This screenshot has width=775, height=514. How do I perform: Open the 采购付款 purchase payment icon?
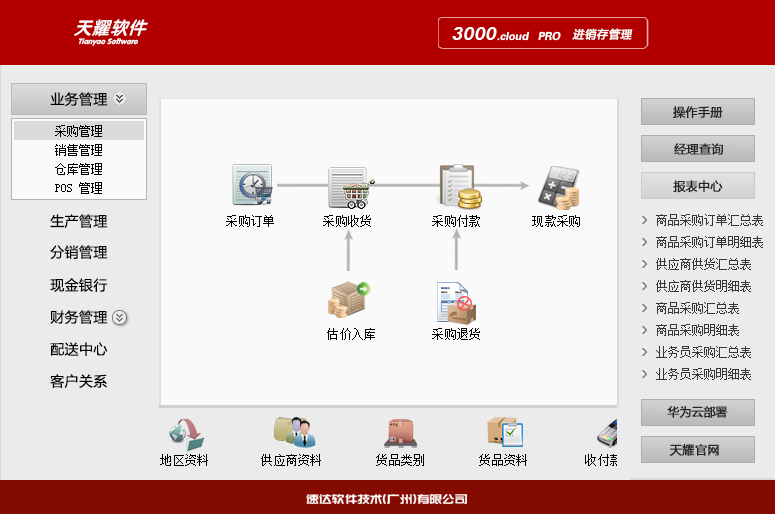(x=457, y=186)
